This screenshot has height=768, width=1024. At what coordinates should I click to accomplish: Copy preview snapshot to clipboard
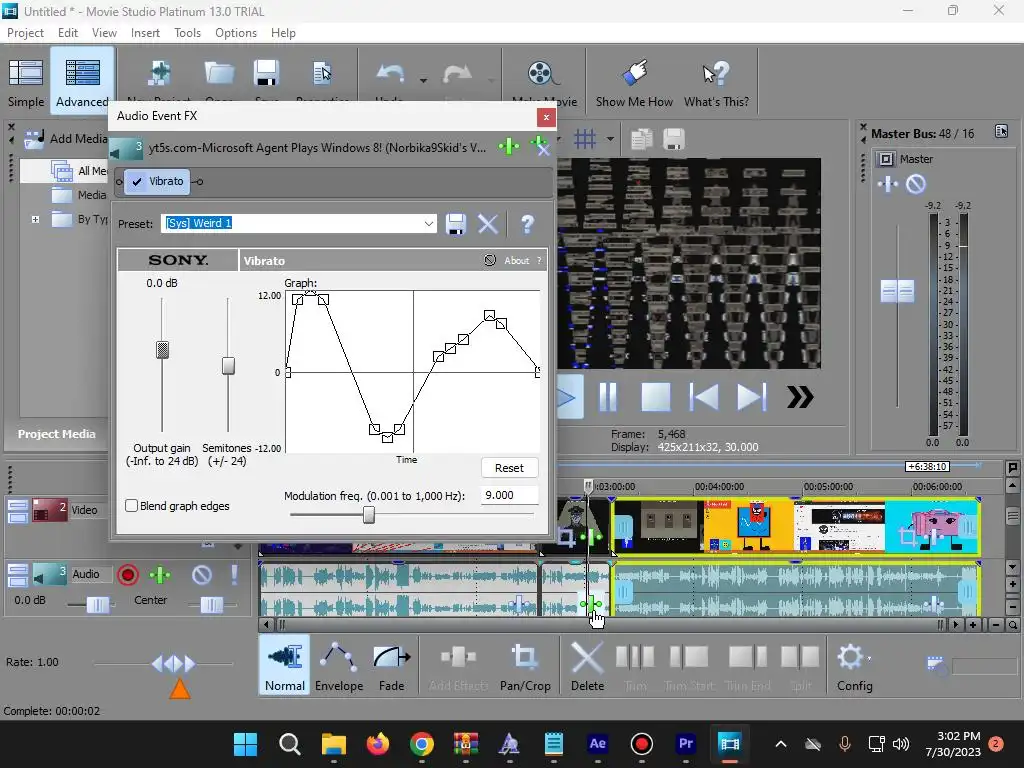[641, 139]
